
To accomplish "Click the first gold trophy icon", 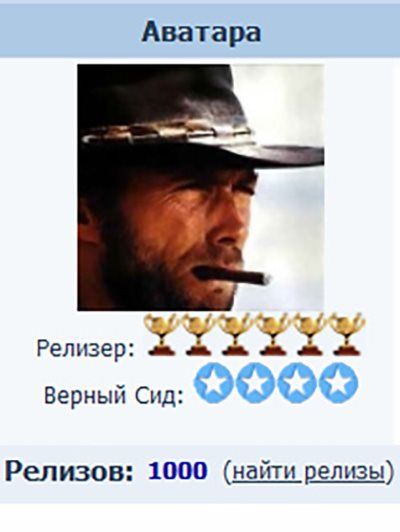I will (x=161, y=335).
